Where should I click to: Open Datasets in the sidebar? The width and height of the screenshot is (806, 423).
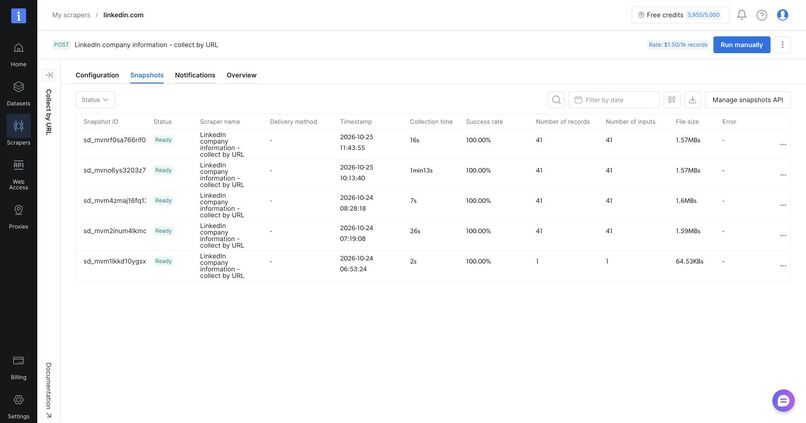(19, 93)
